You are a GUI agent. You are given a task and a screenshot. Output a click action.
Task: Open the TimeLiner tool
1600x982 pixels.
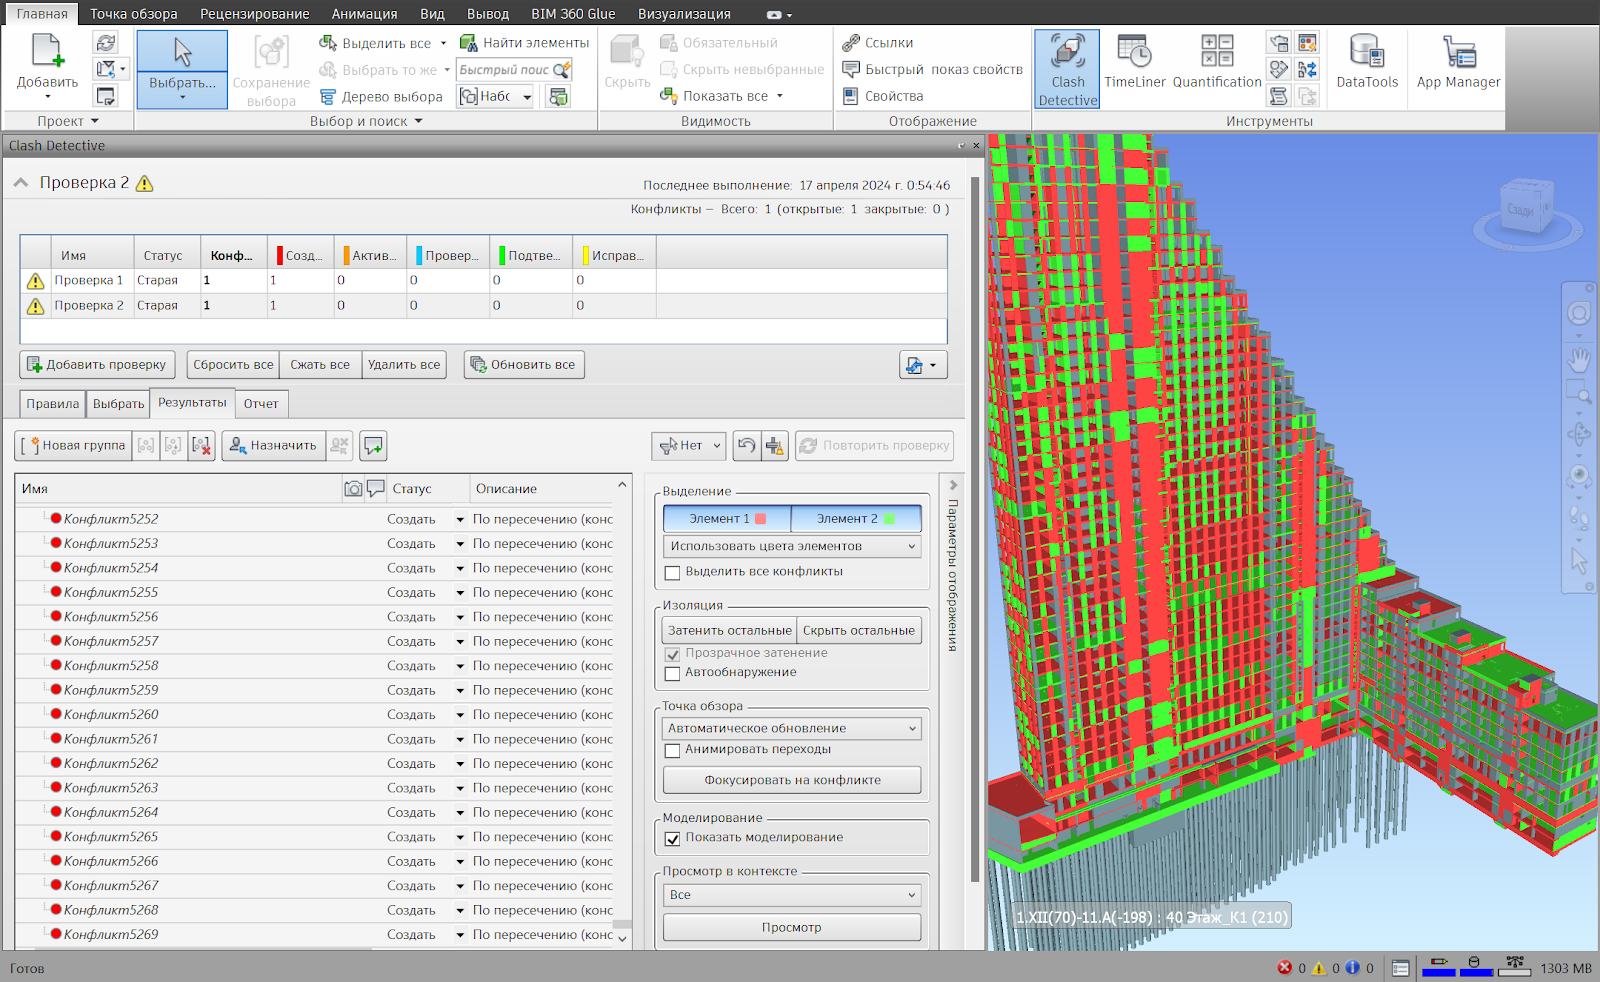1134,62
